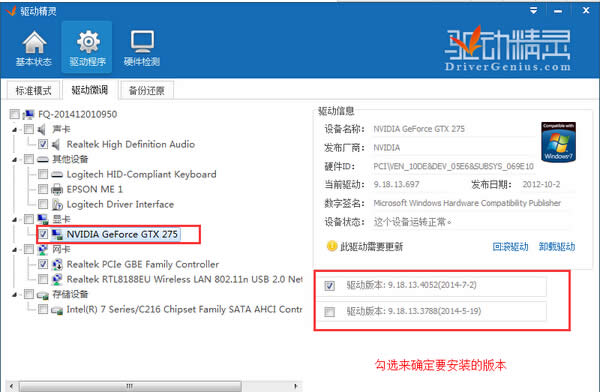Select the 驱动程序 gear icon

click(88, 41)
